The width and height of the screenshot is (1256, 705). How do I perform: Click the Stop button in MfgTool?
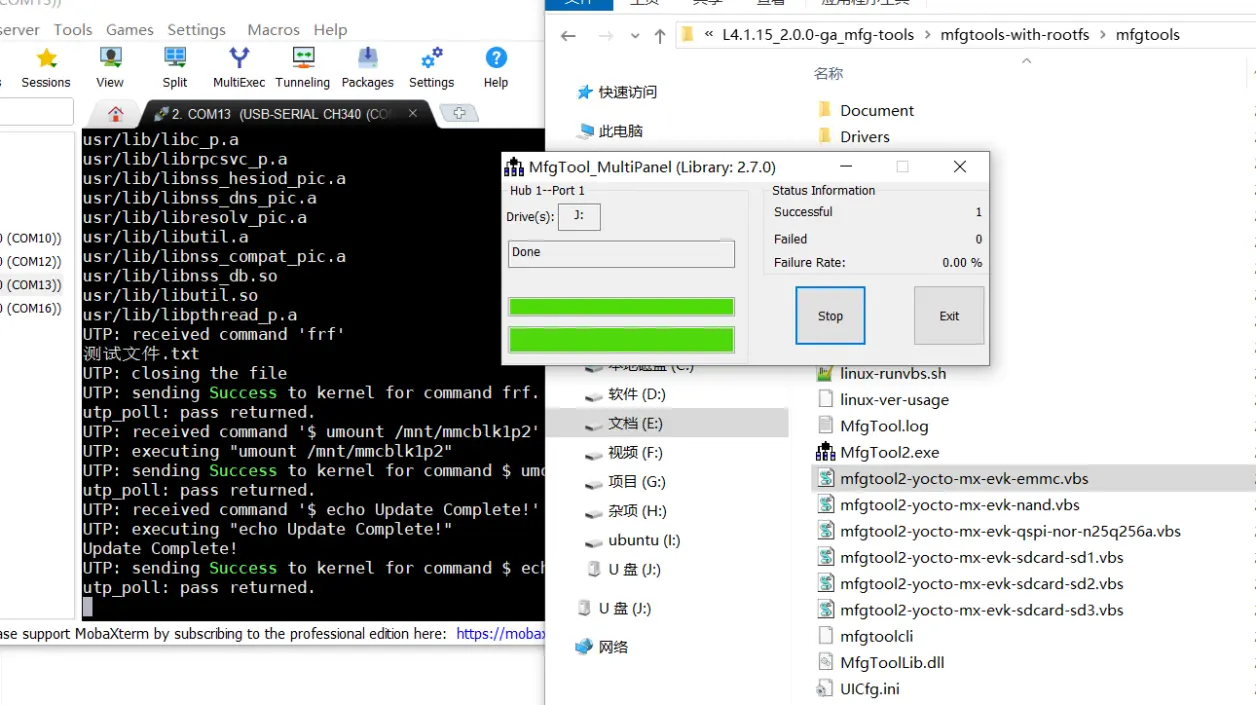point(830,316)
